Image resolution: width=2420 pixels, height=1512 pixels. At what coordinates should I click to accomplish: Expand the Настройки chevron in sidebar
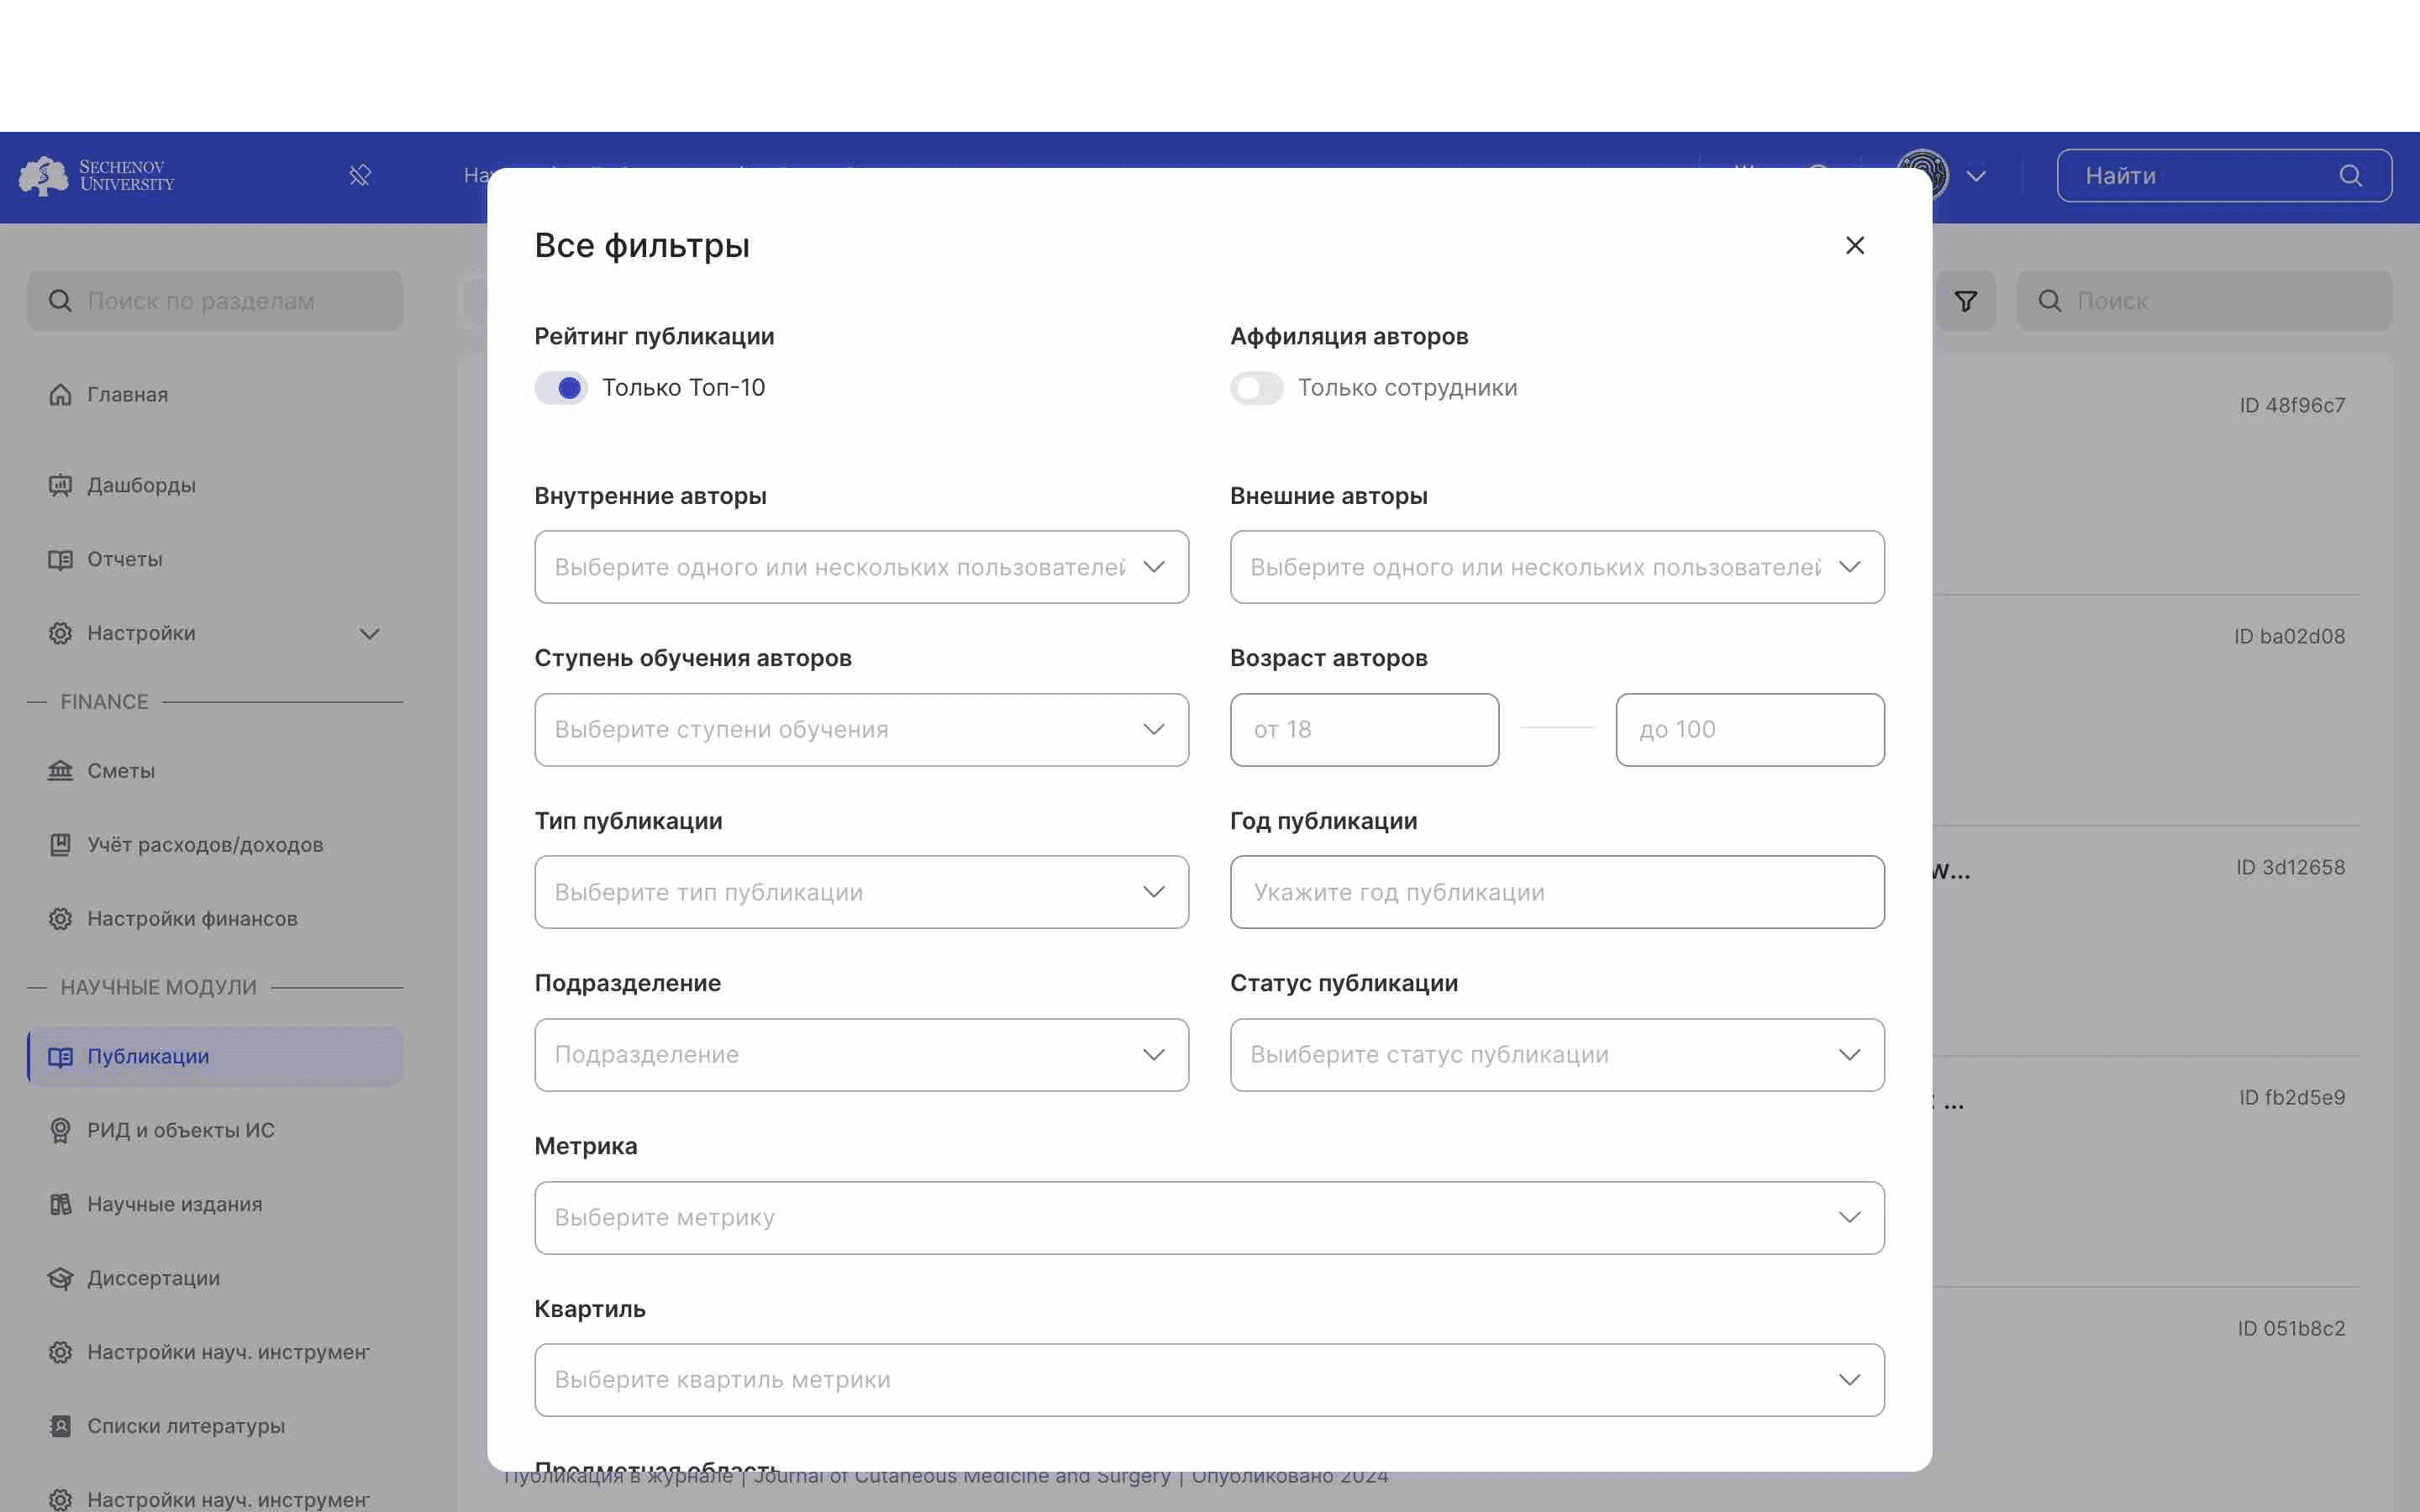pyautogui.click(x=369, y=634)
